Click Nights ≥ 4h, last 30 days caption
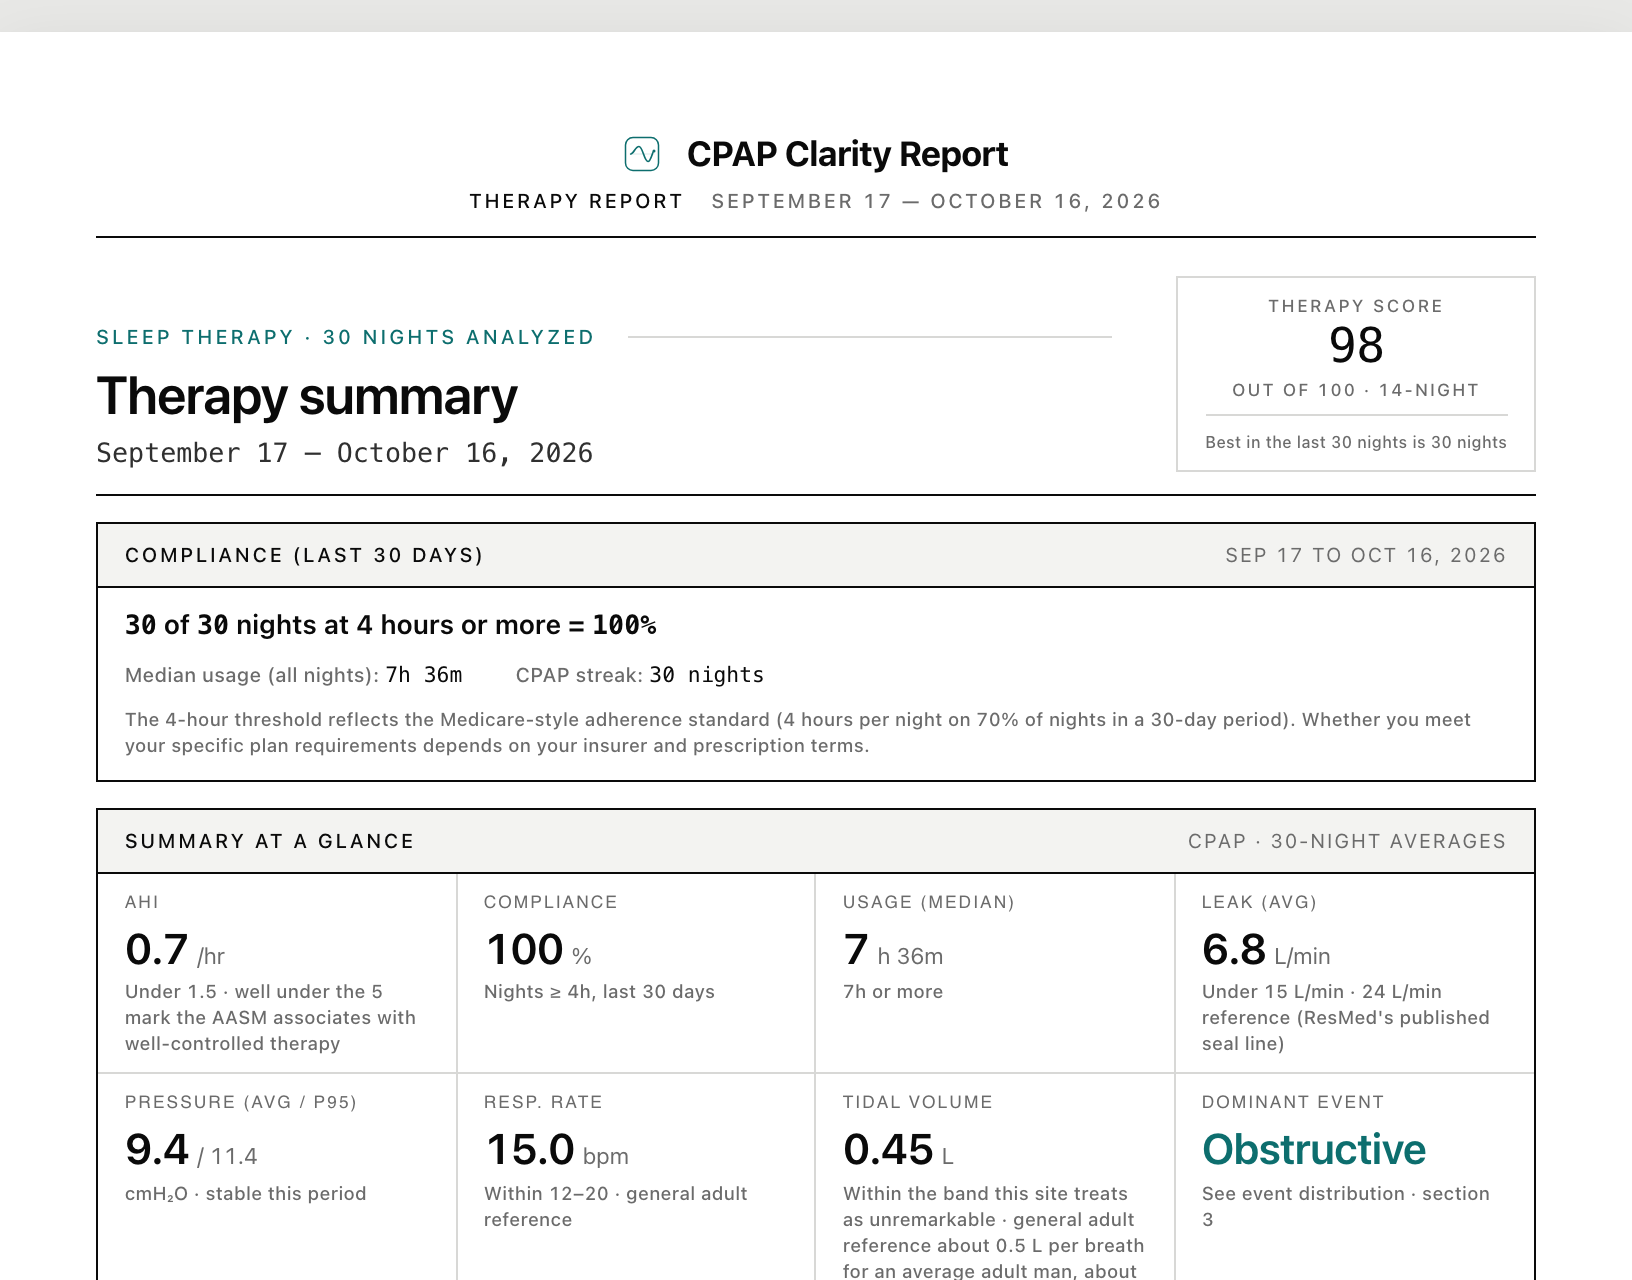The height and width of the screenshot is (1280, 1632). tap(599, 992)
